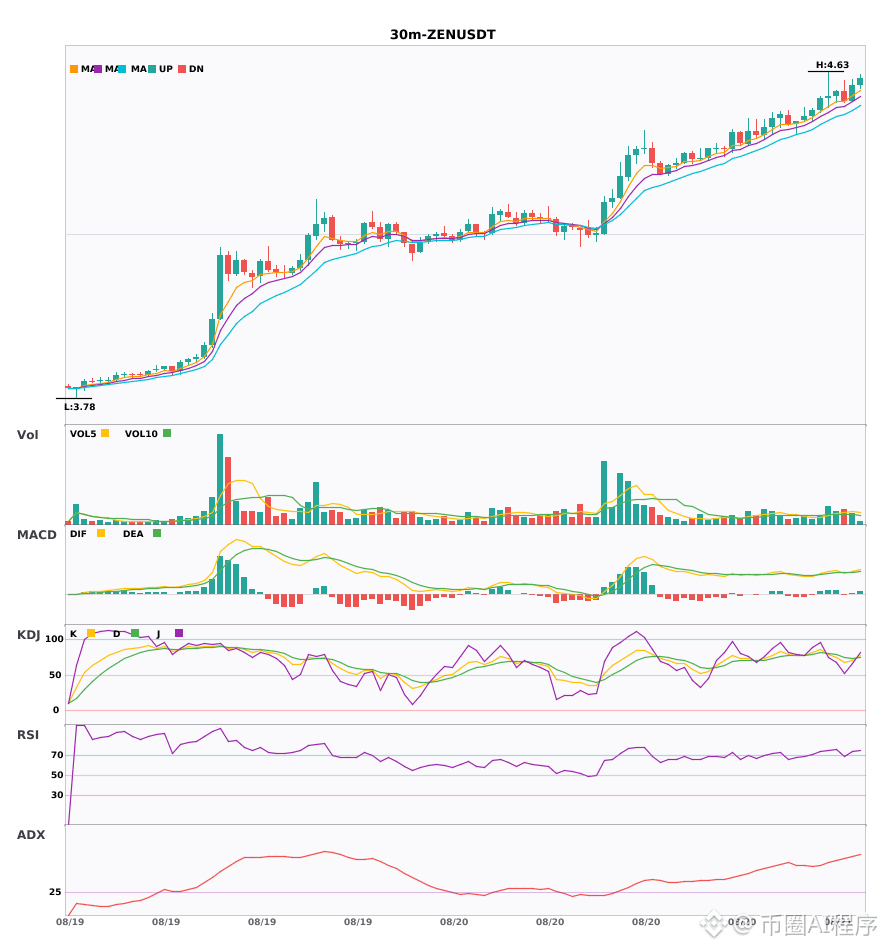
Task: Click the DIF legend text
Action: click(x=78, y=534)
